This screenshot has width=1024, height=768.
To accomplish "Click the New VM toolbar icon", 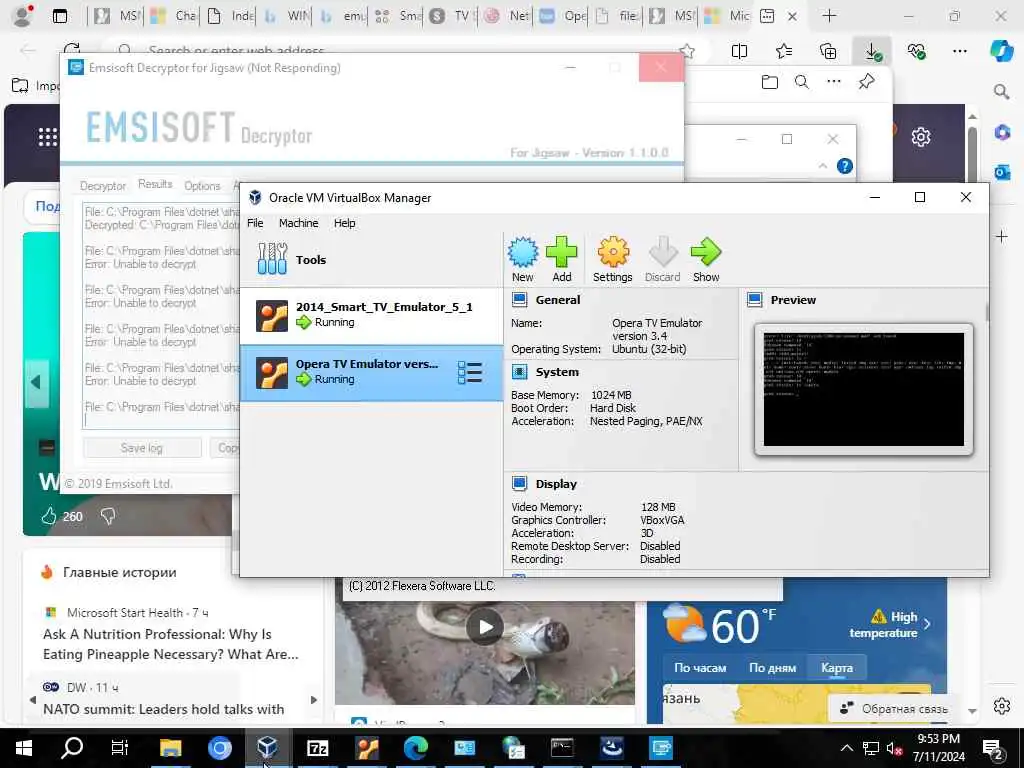I will [x=522, y=259].
